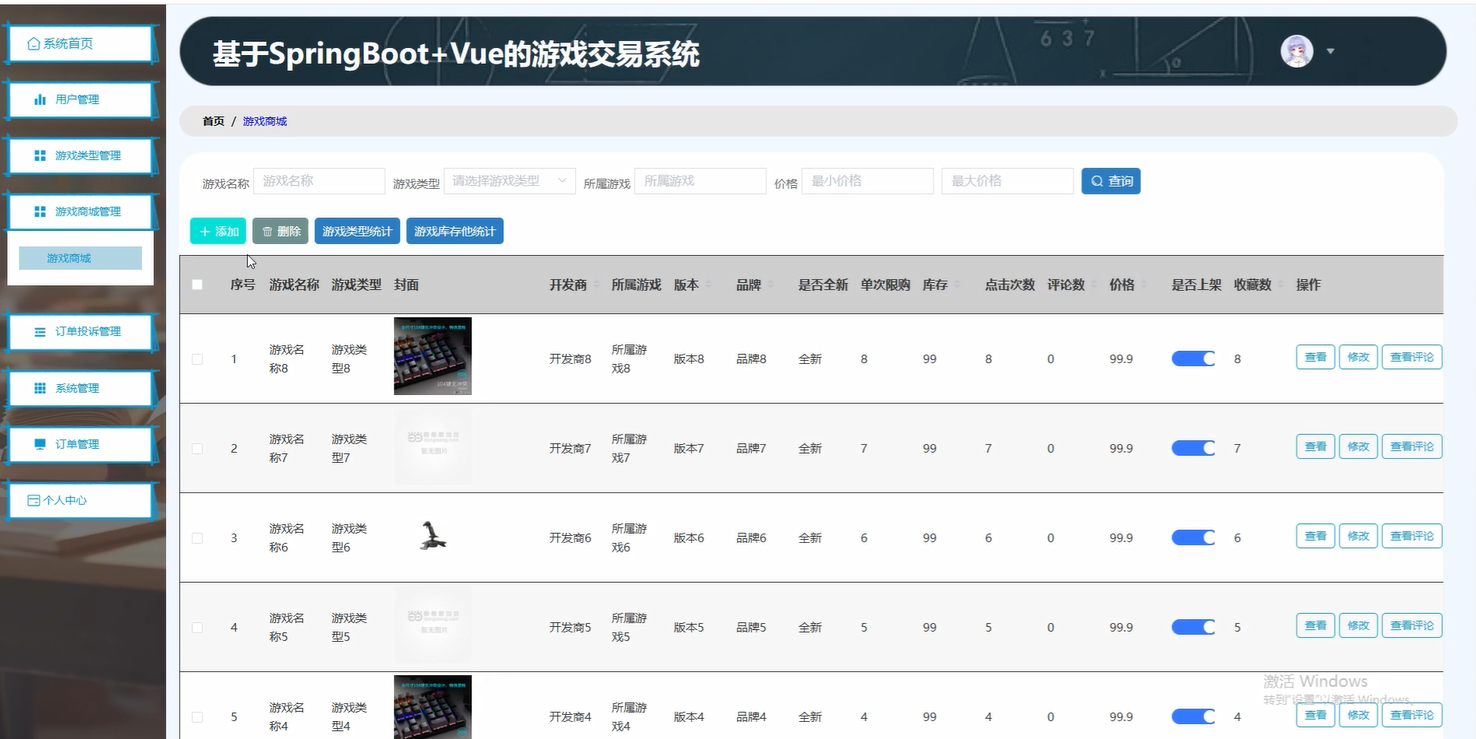Toggle 是否上架 switch for 游戏名称7
The image size is (1476, 739).
(x=1193, y=449)
